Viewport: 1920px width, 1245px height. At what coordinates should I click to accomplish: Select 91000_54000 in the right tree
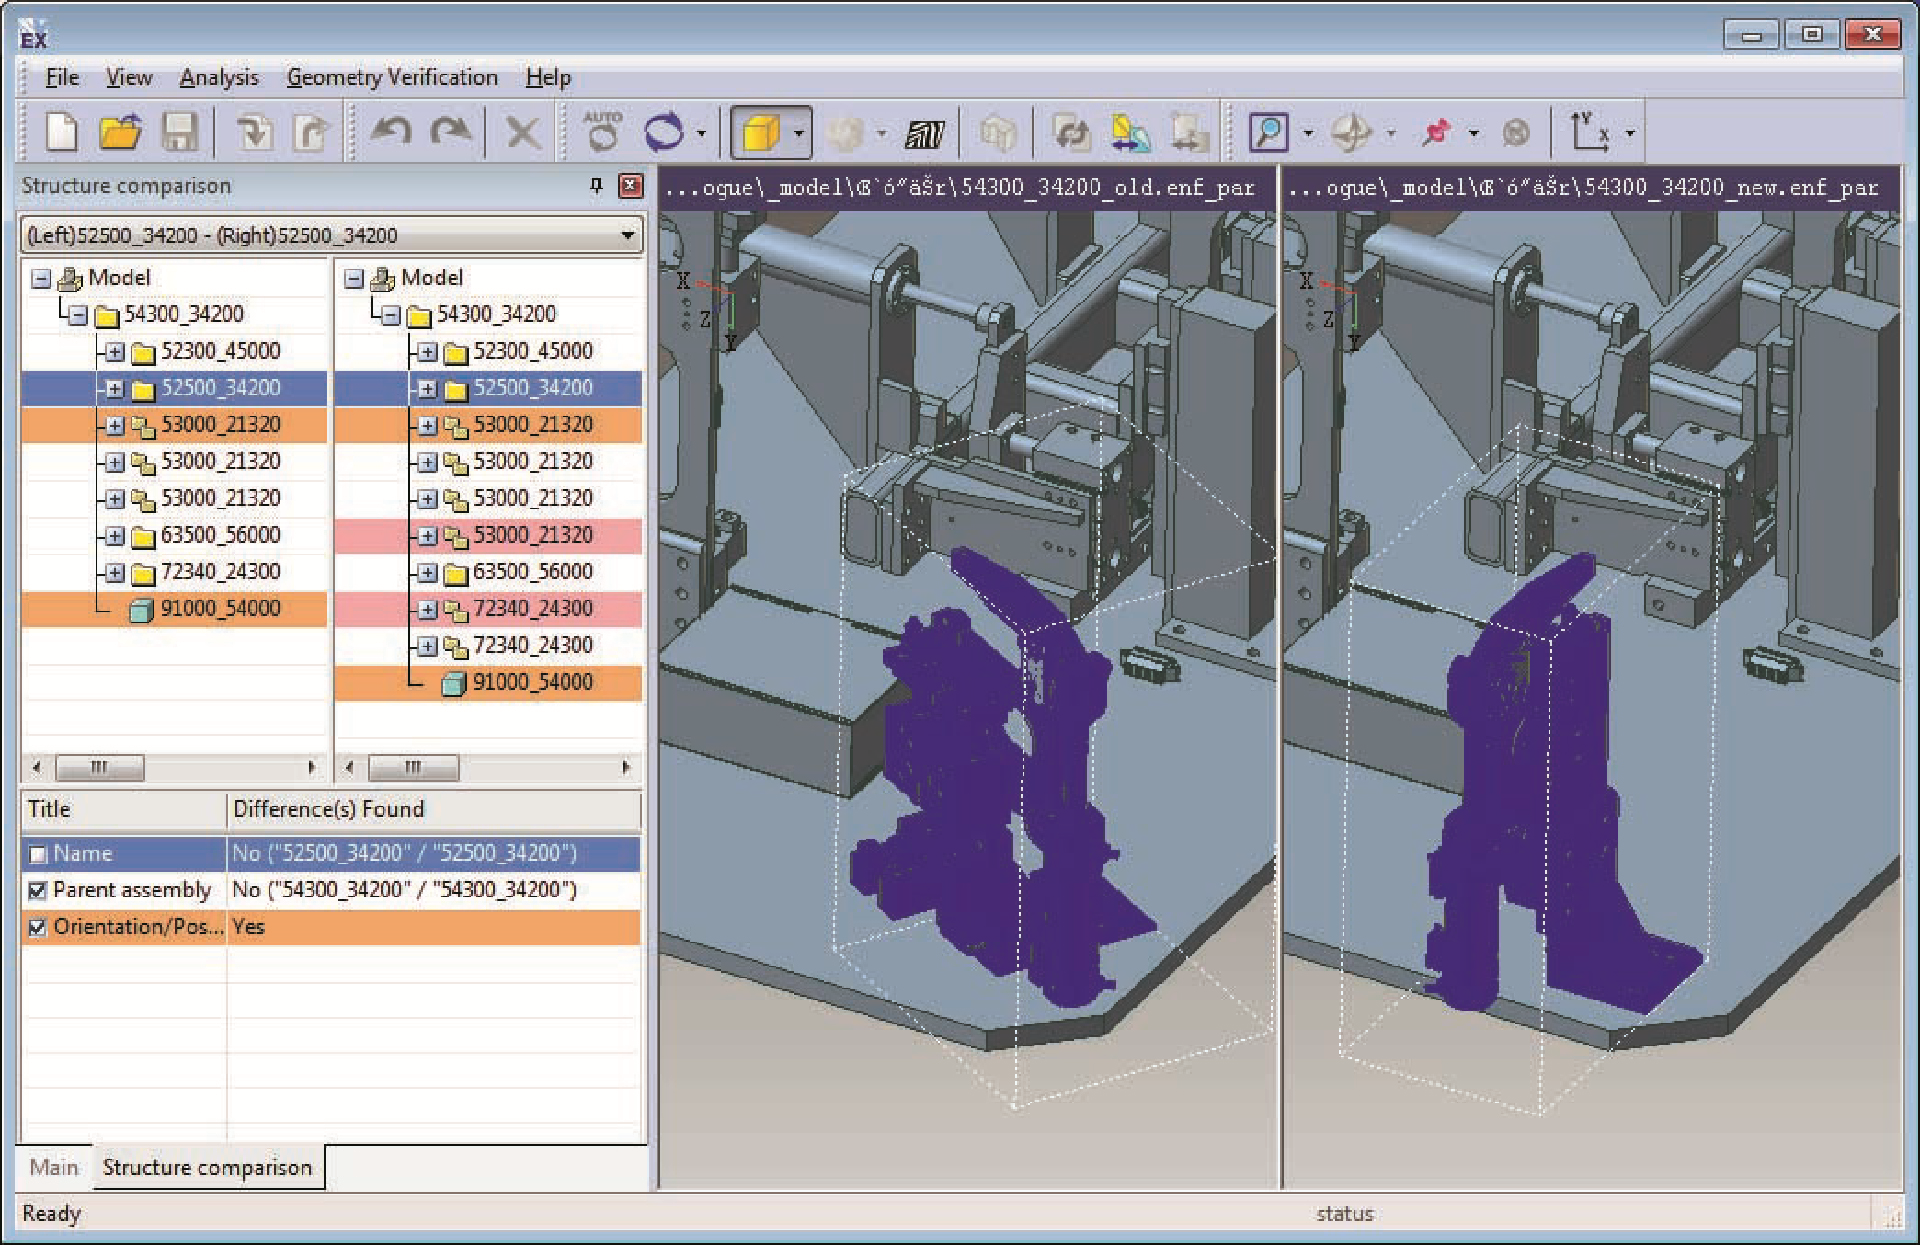point(532,682)
